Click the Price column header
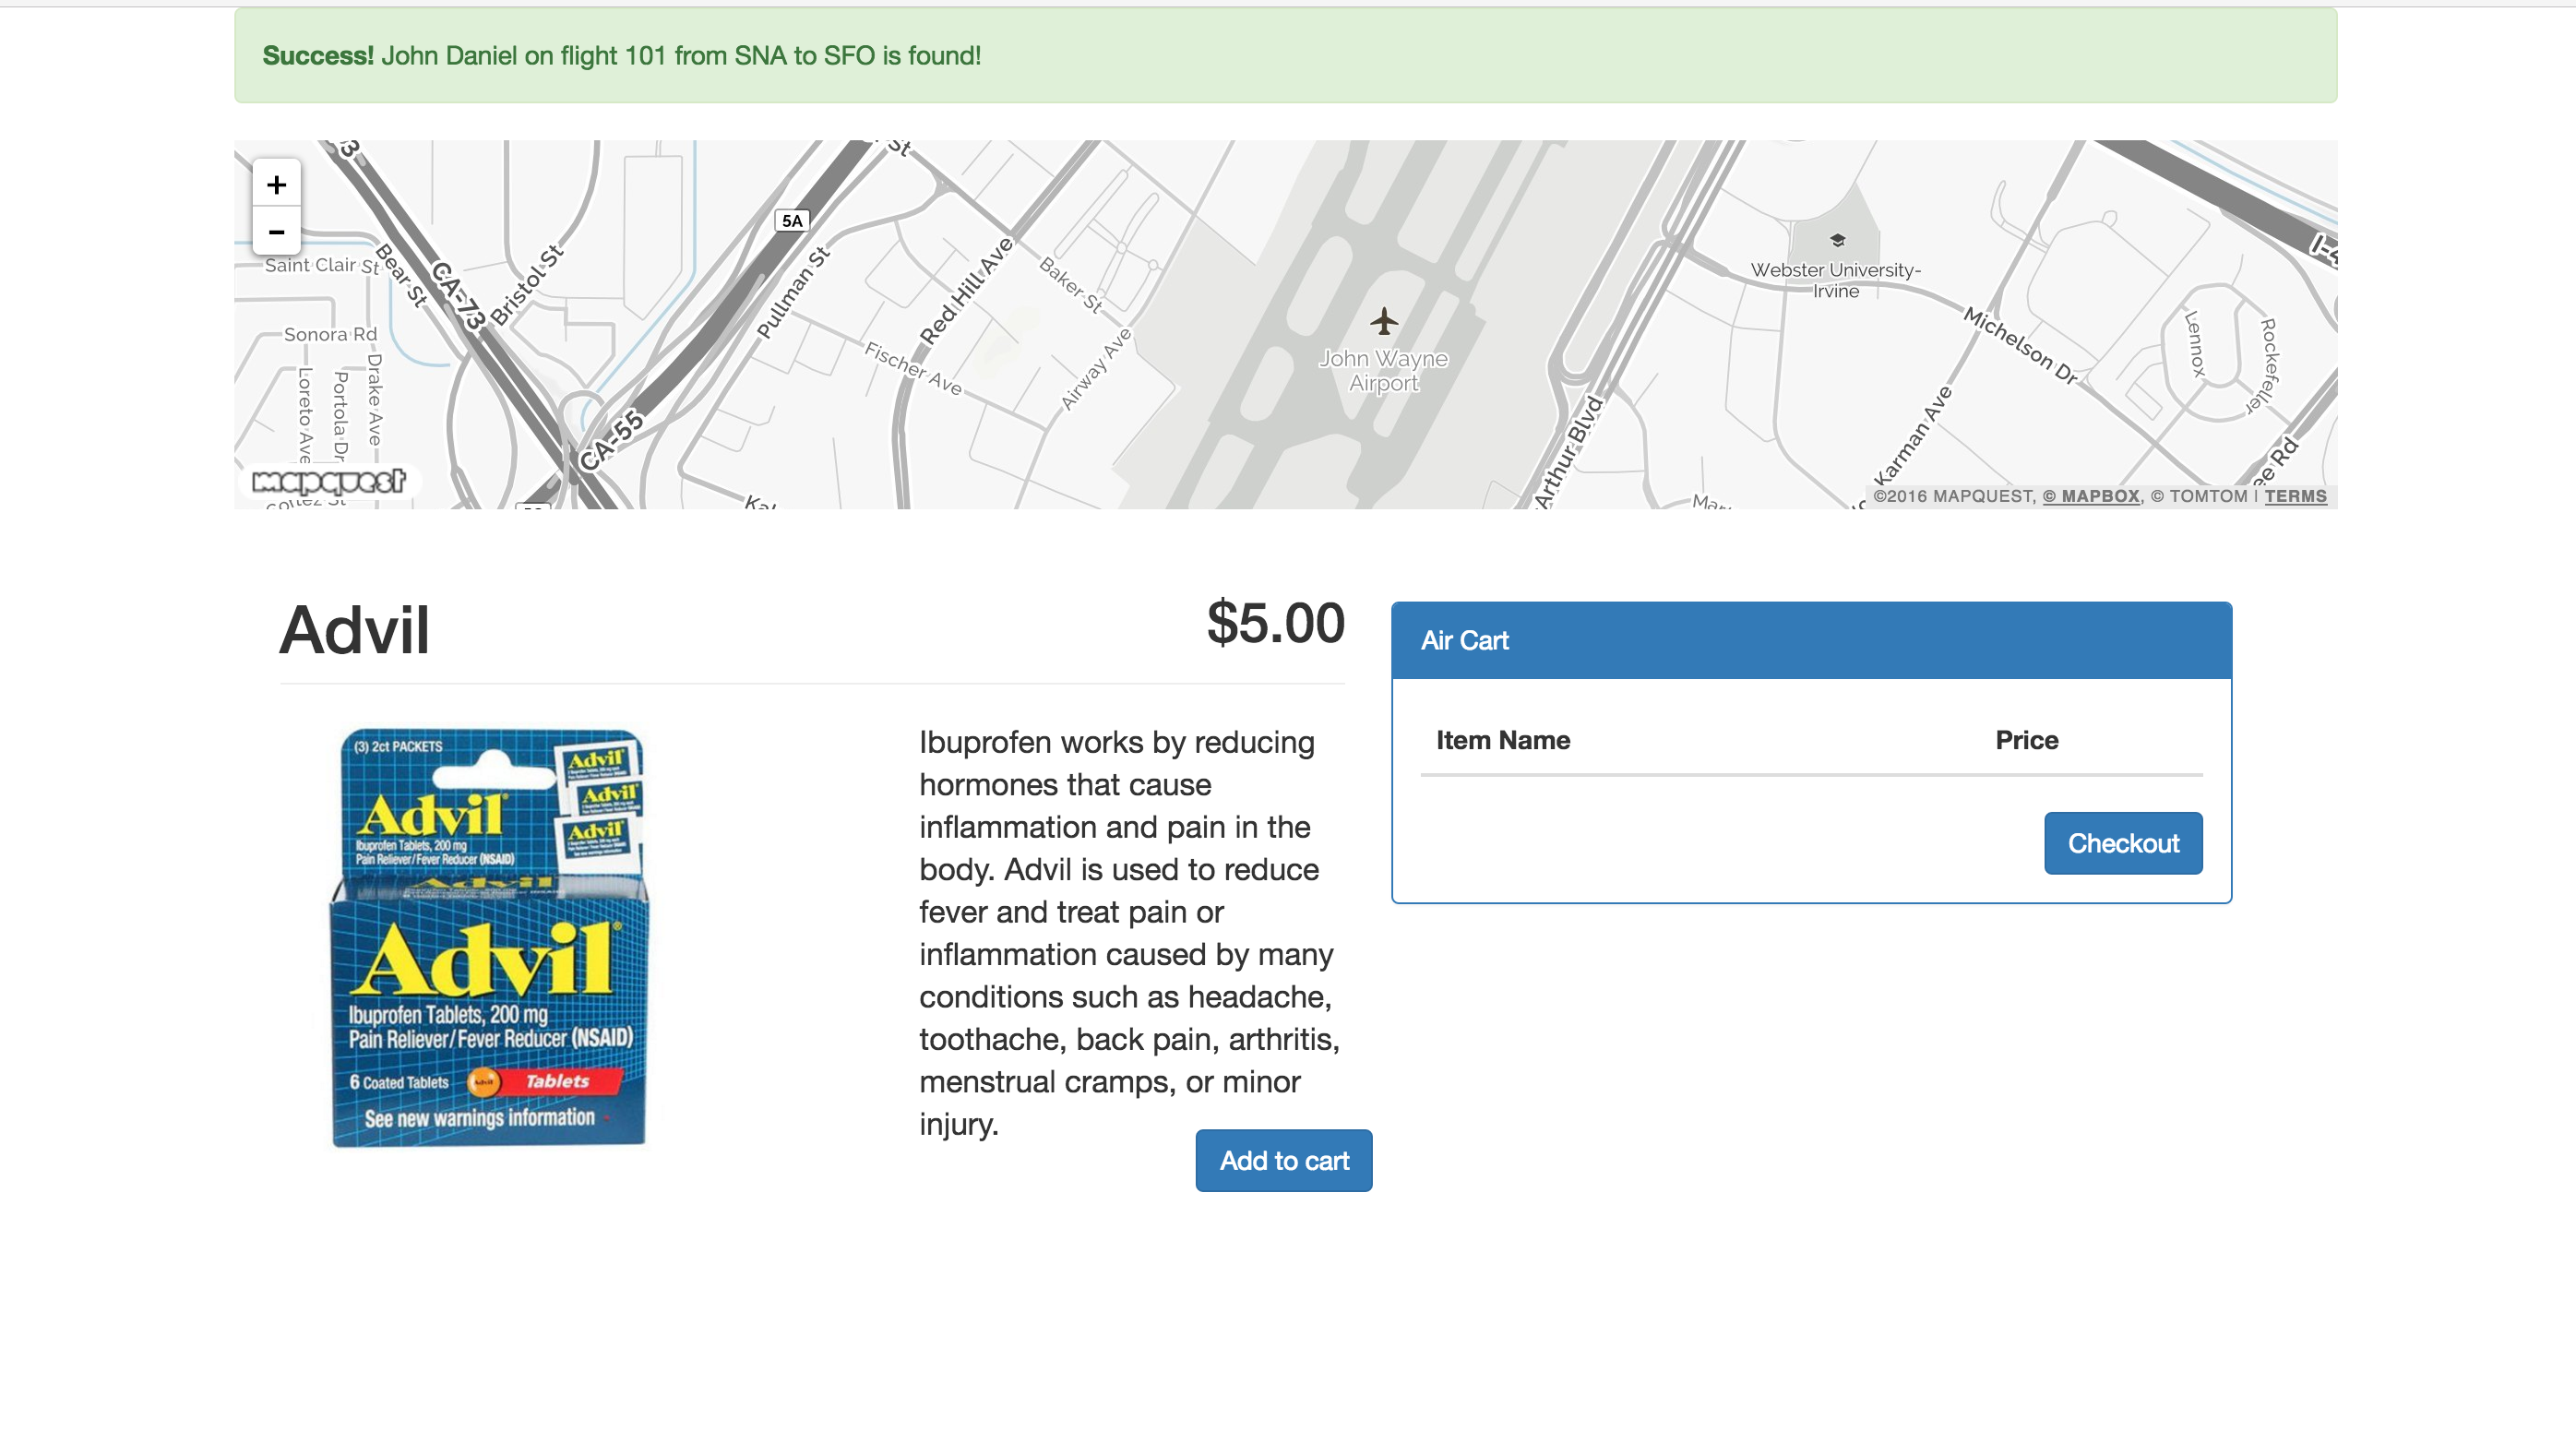Image resolution: width=2576 pixels, height=1443 pixels. tap(2026, 740)
